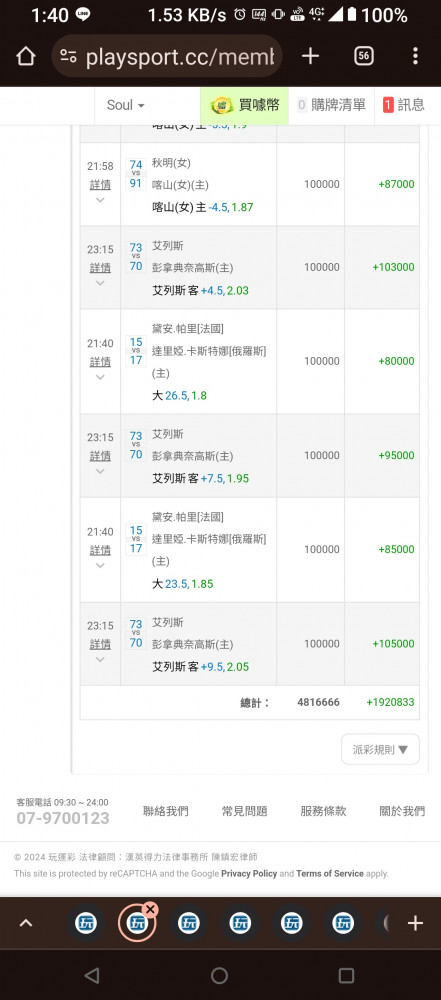Open Privacy Policy link
The image size is (441, 1000).
(x=249, y=874)
